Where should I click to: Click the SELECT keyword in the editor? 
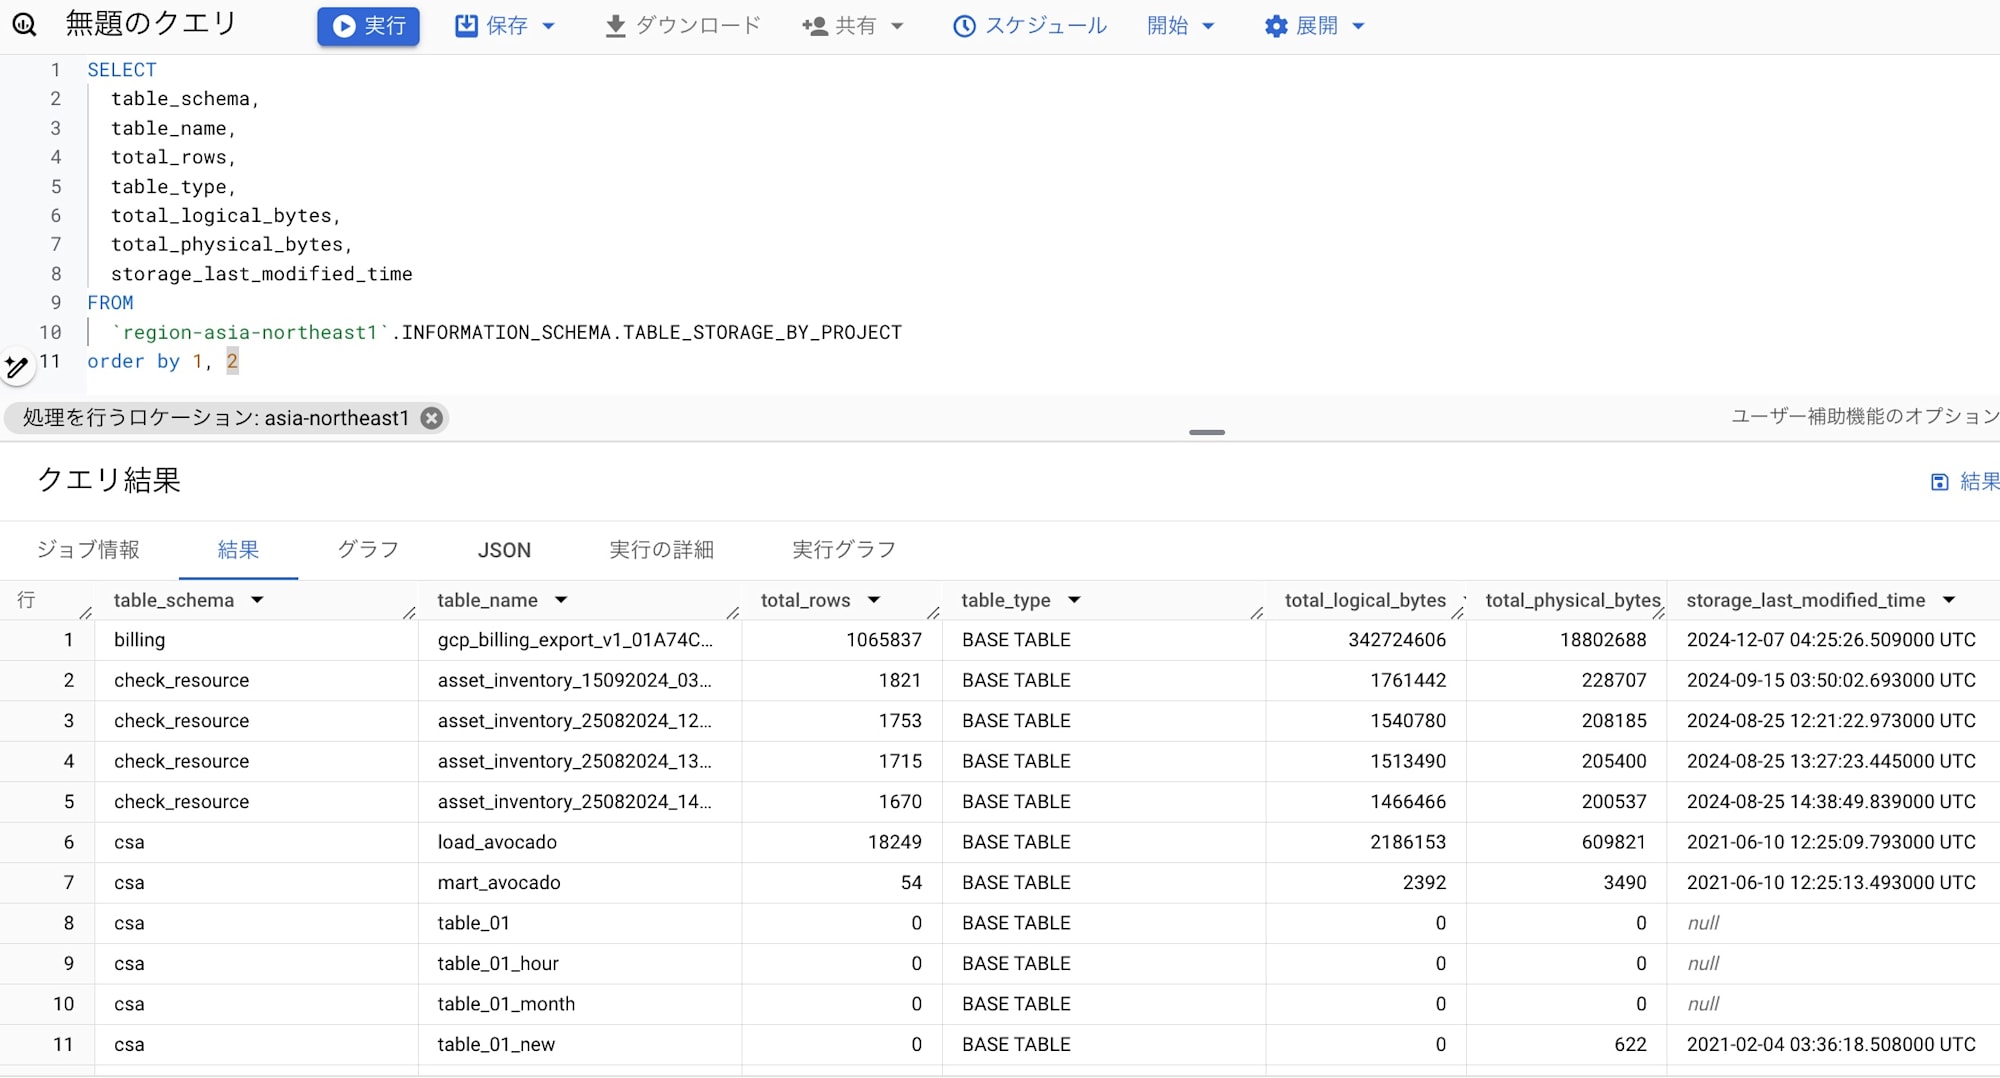tap(122, 70)
